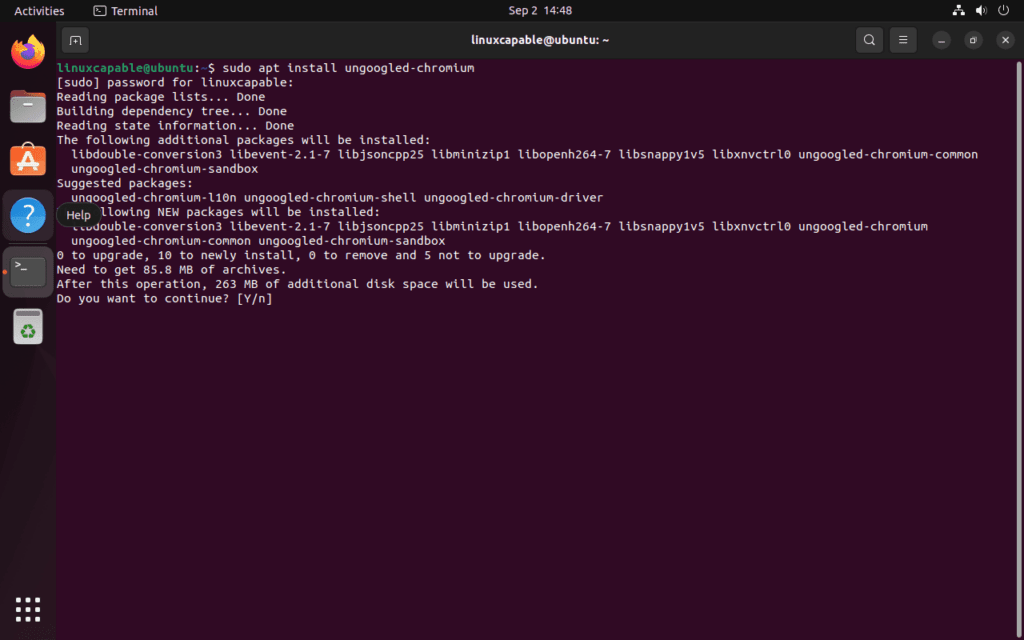Open the Terminal menu in the top bar

(124, 10)
